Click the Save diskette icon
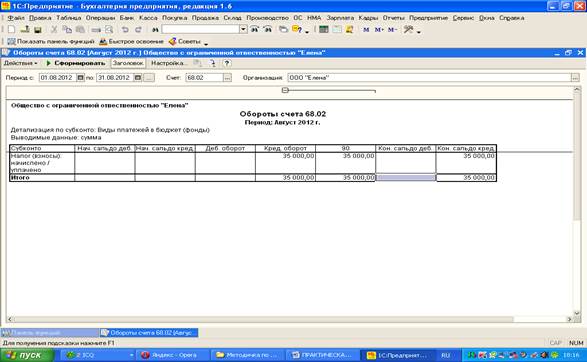The image size is (587, 362). coord(38,30)
